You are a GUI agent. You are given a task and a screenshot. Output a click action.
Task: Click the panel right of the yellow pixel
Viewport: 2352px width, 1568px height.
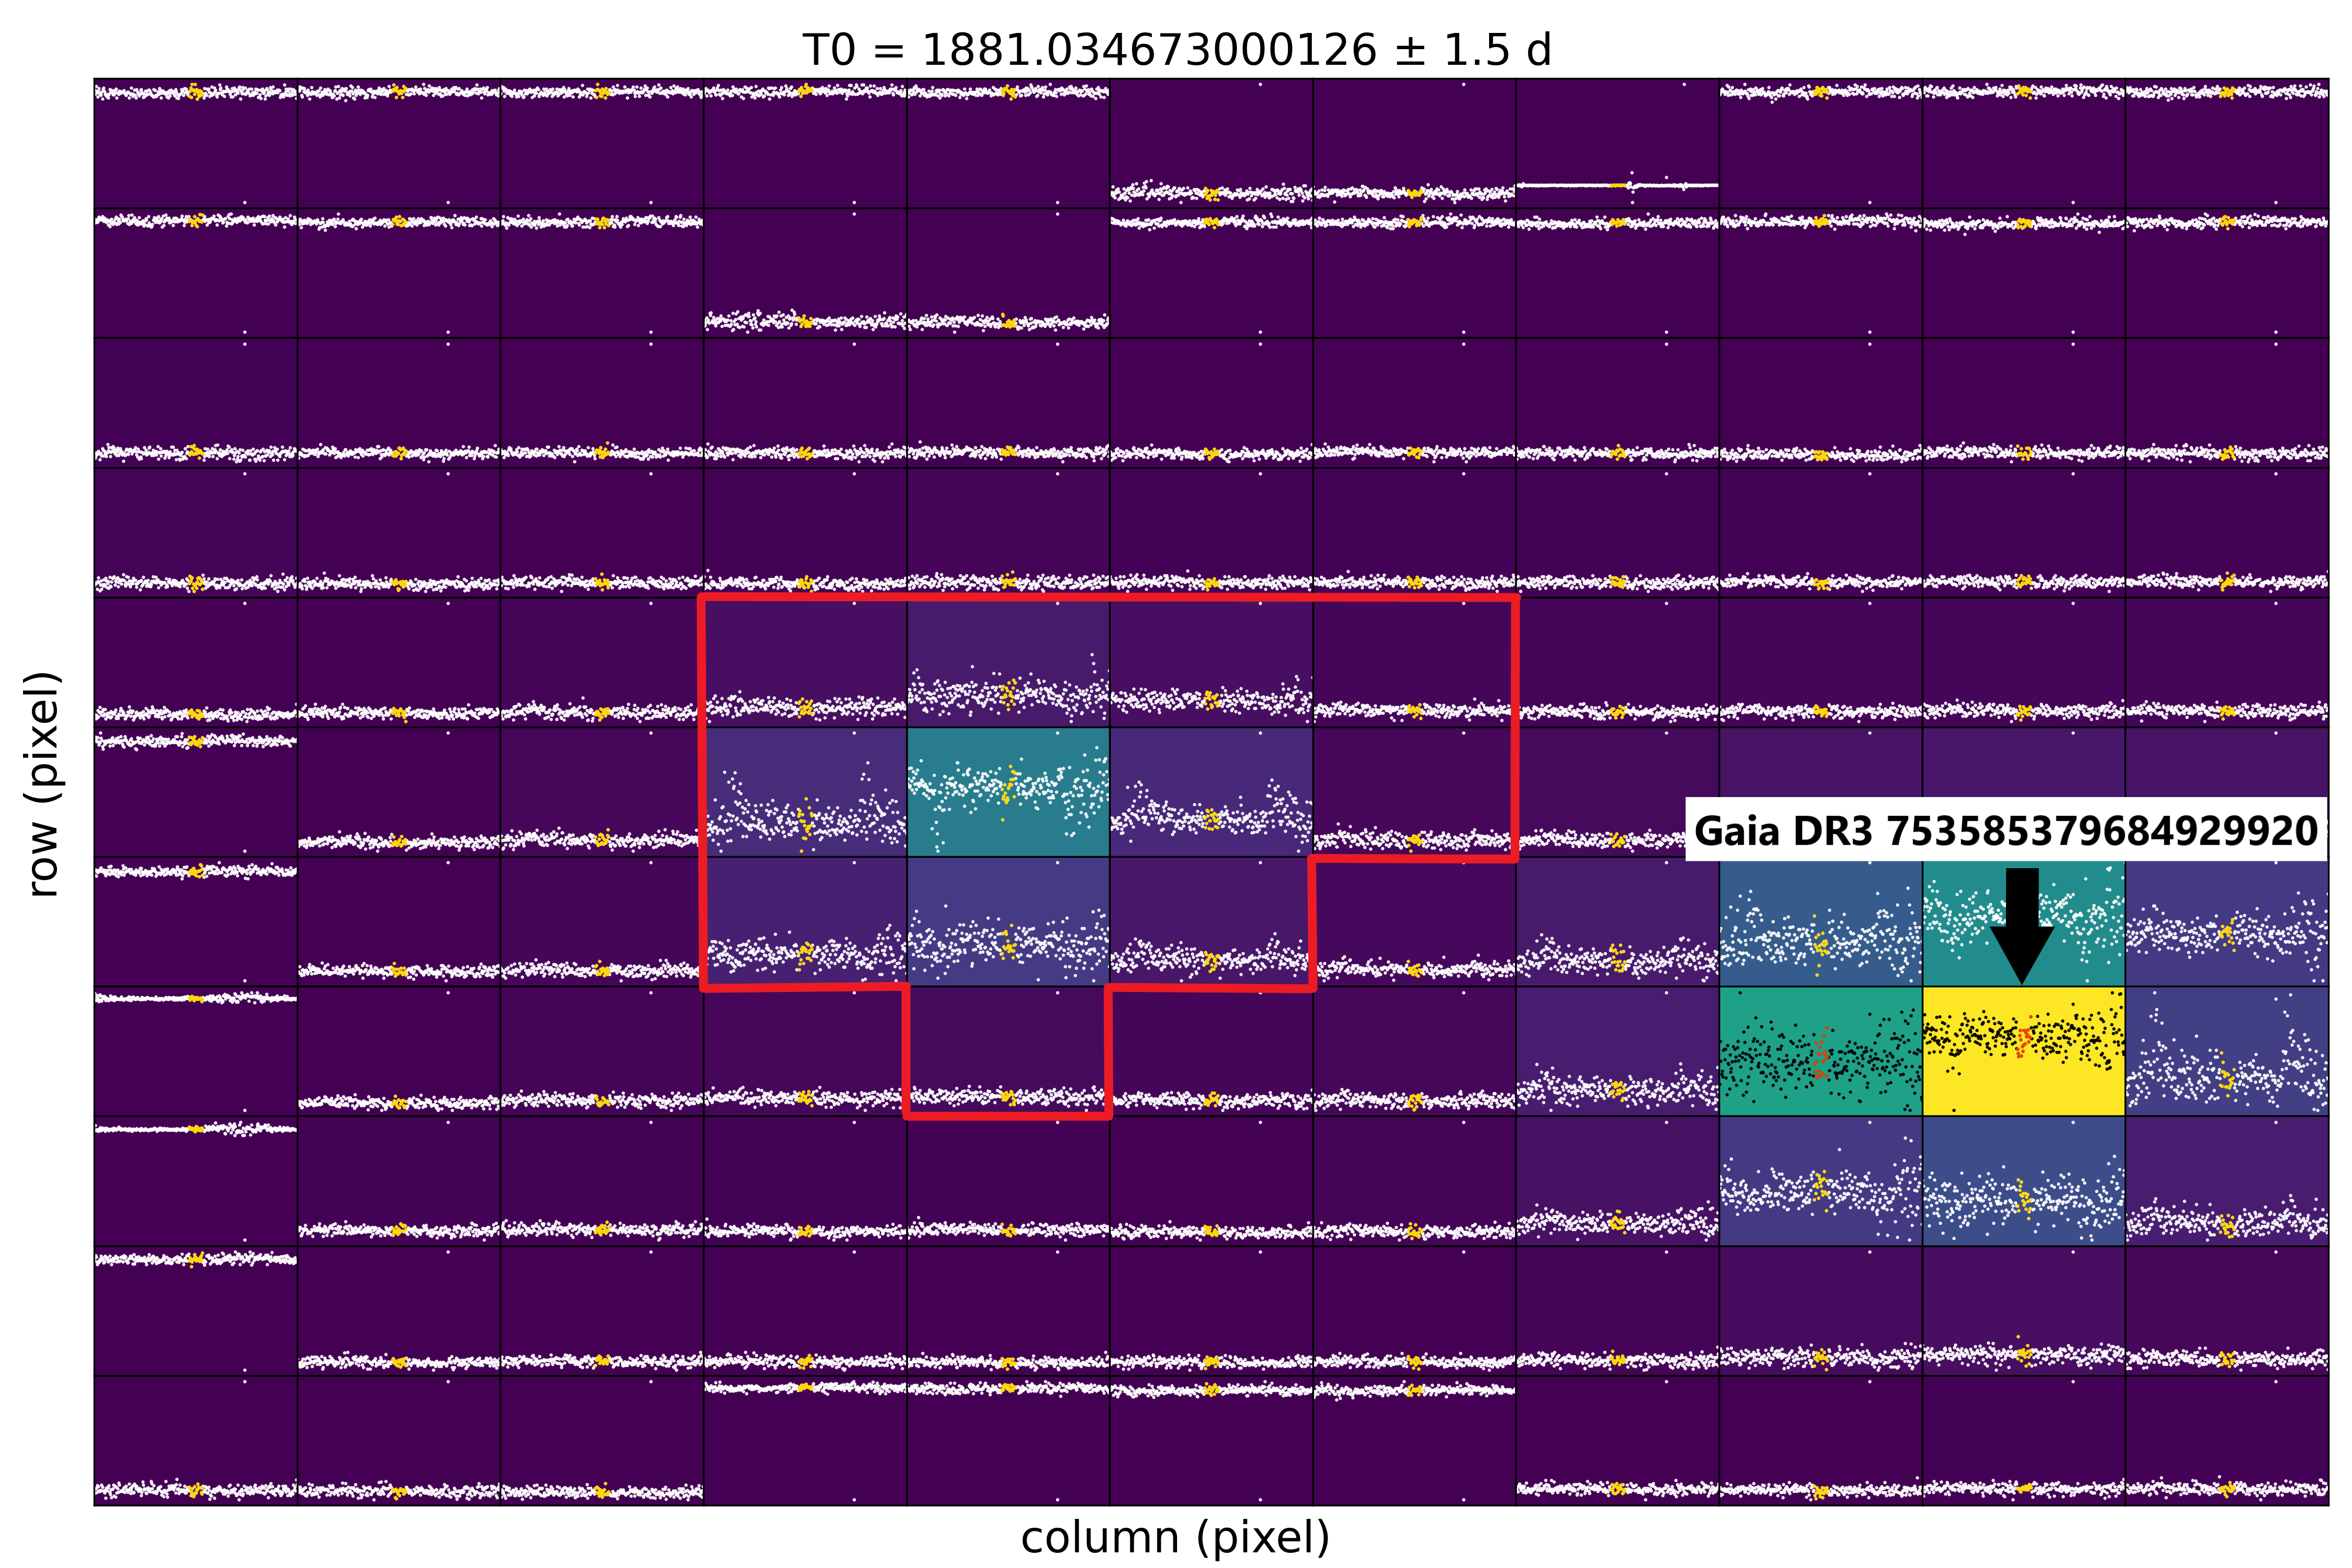[2226, 1051]
